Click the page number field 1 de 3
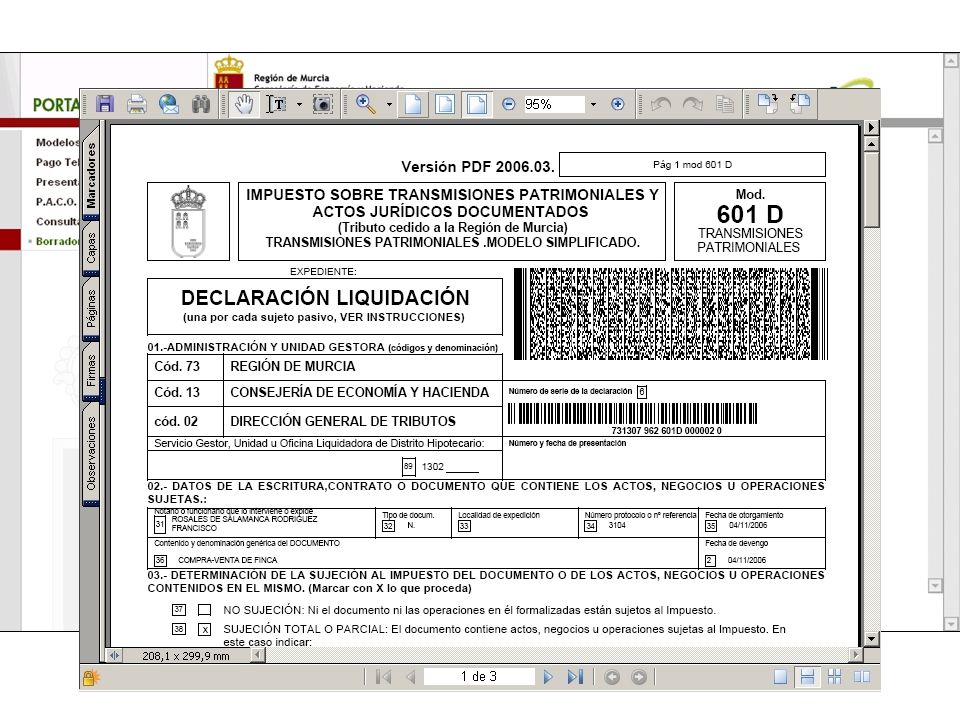This screenshot has height=720, width=960. (479, 677)
